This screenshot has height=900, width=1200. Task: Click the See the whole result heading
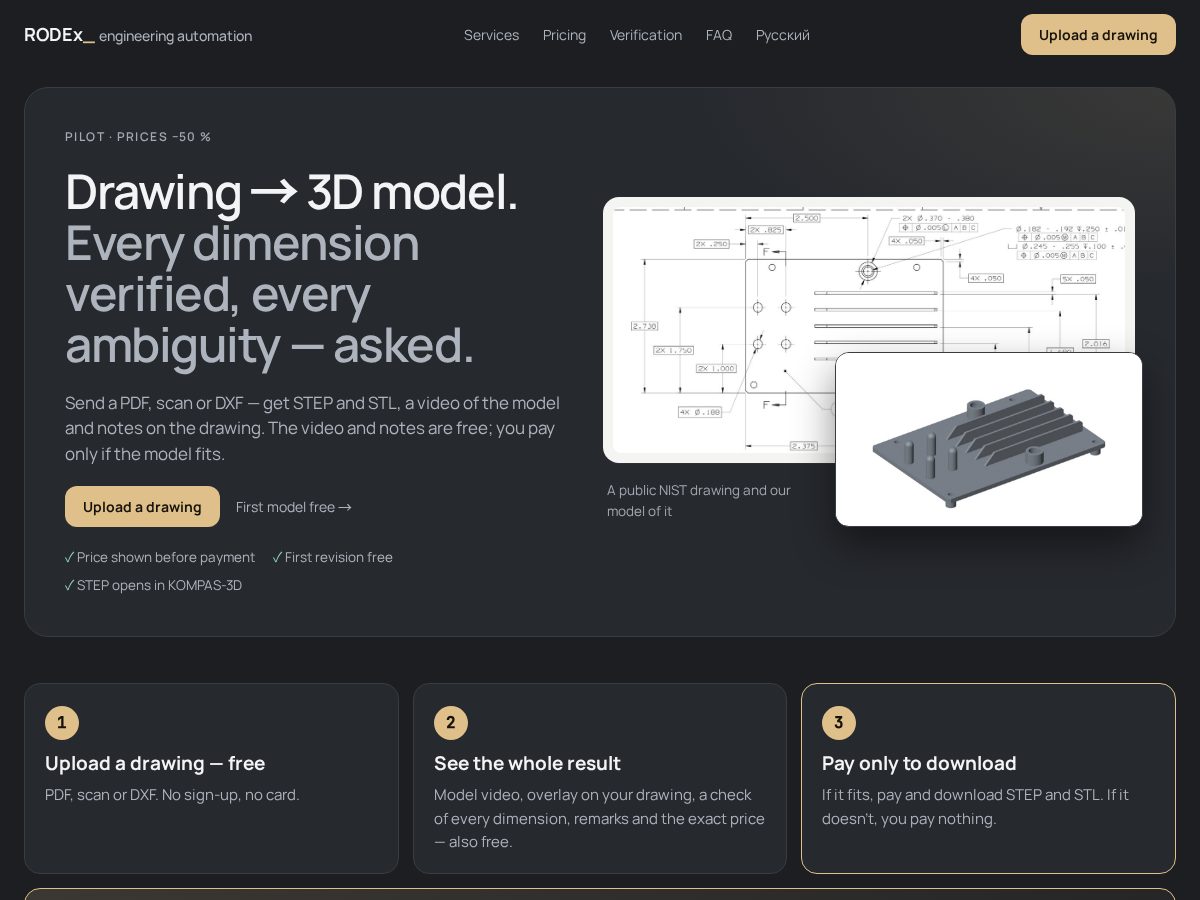[527, 764]
